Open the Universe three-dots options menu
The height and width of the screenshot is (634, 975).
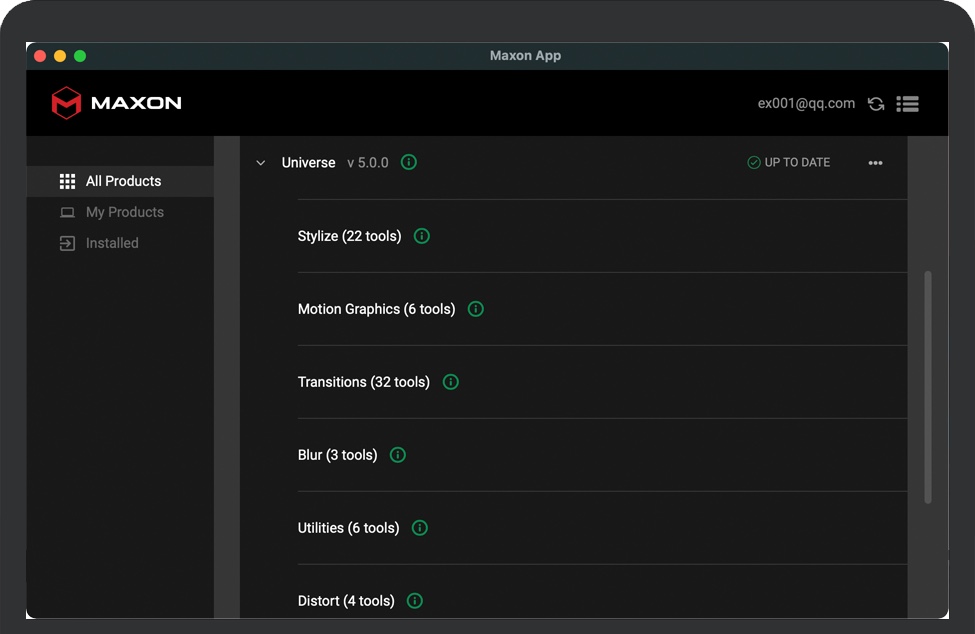point(875,164)
